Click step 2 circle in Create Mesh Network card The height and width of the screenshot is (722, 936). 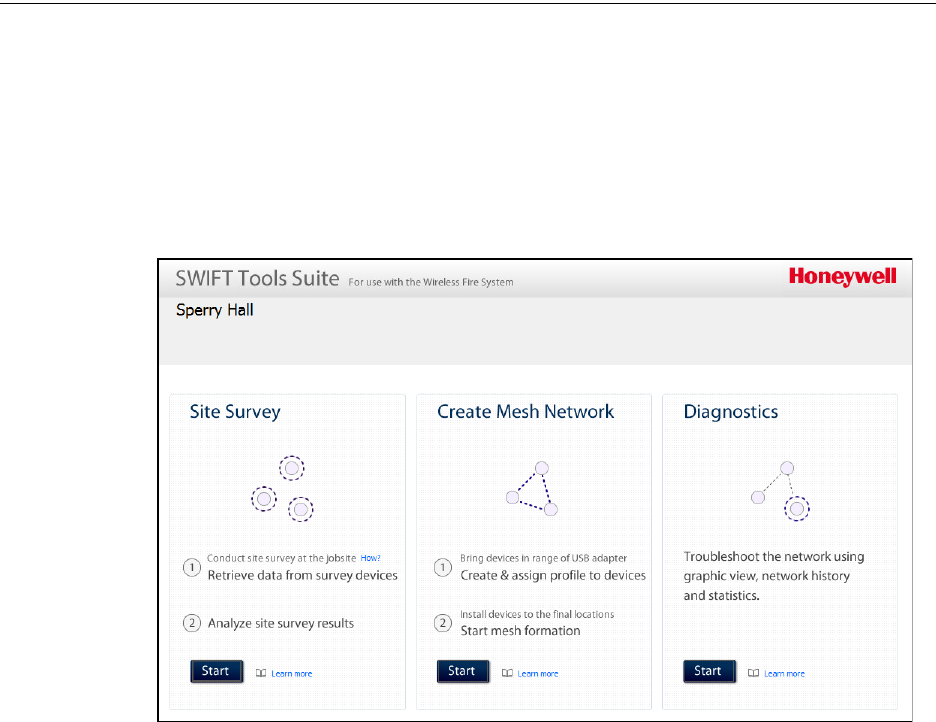pyautogui.click(x=442, y=624)
